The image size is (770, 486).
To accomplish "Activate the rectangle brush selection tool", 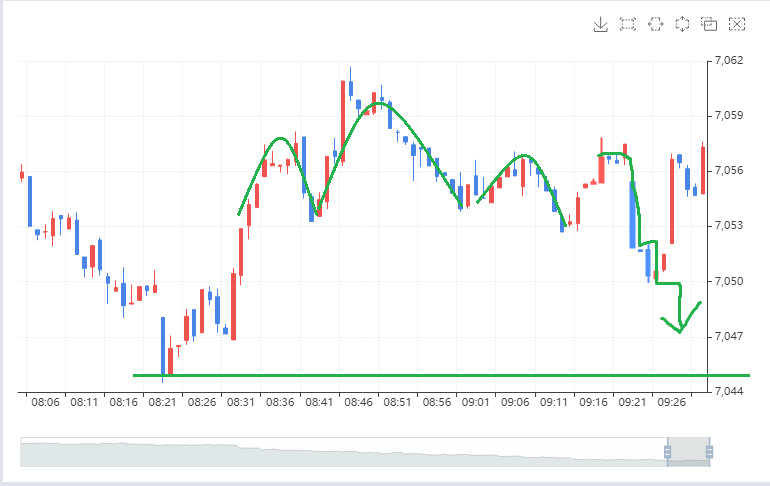I will [x=628, y=24].
